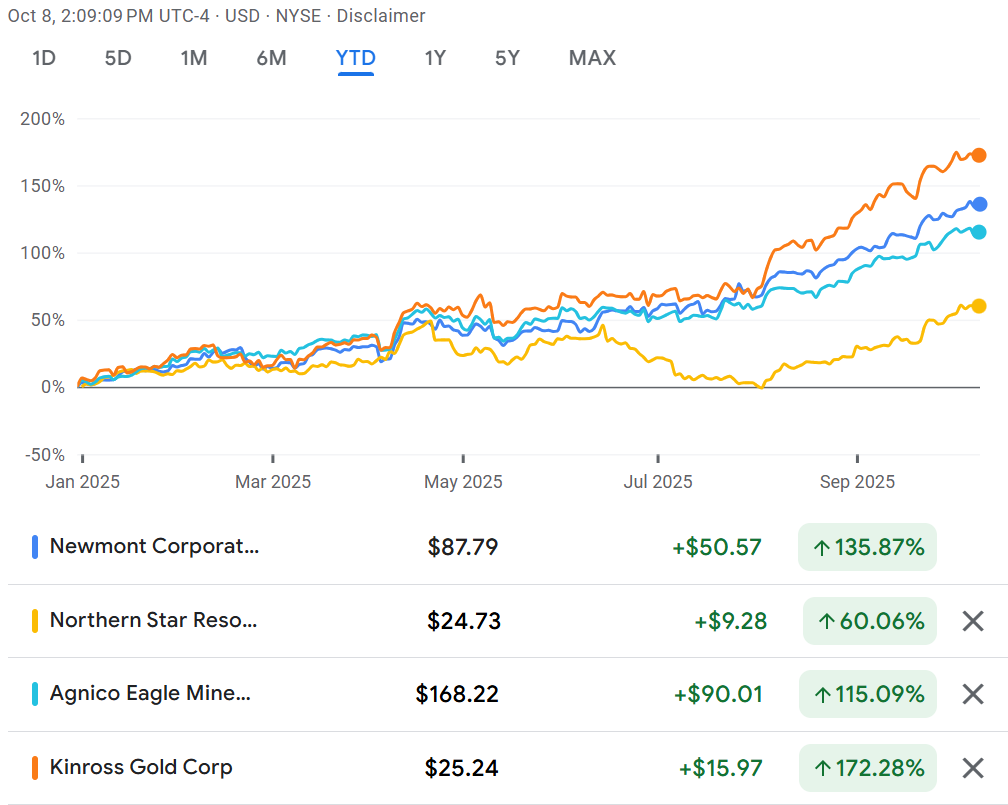
Task: Remove Agnico Eagle Mines from comparison
Action: [972, 694]
